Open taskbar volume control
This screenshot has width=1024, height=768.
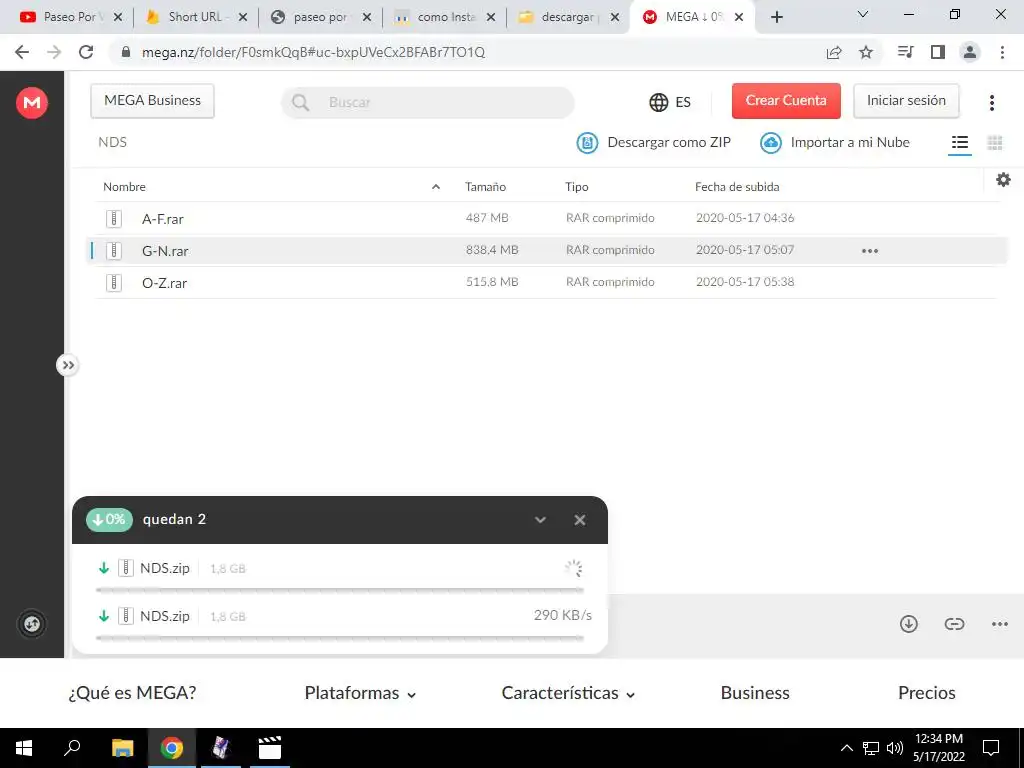(895, 748)
